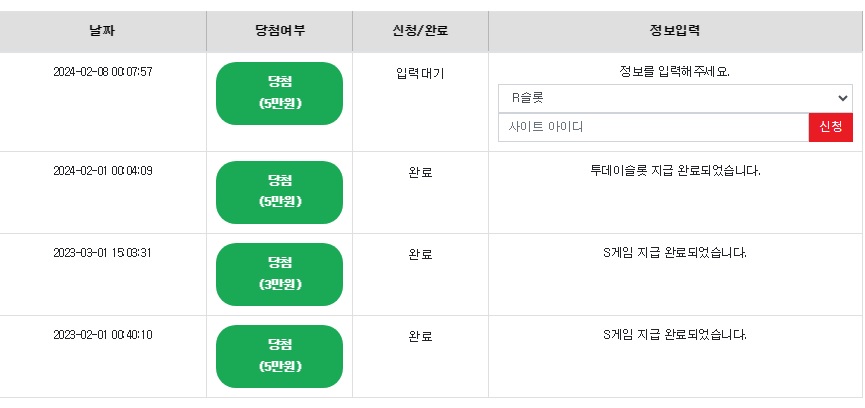
Task: Click the 정보를 입력해주세요 prompt text
Action: click(x=675, y=72)
